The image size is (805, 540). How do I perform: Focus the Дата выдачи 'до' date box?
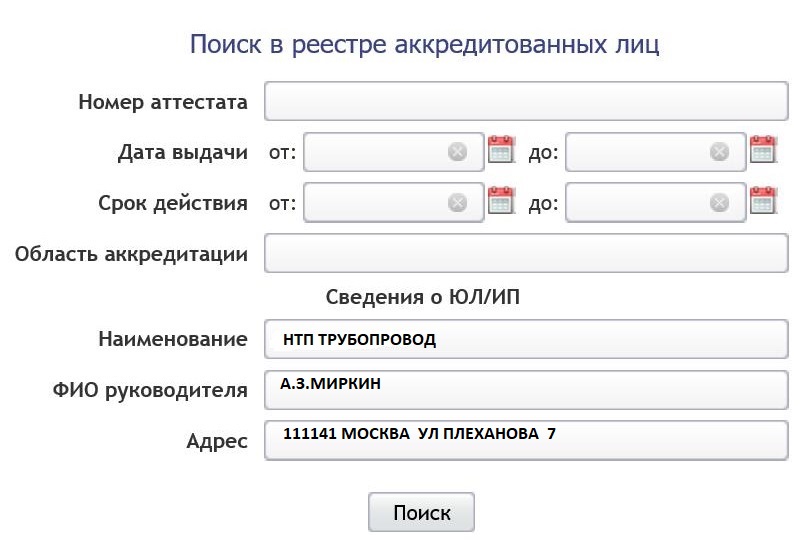(x=656, y=152)
